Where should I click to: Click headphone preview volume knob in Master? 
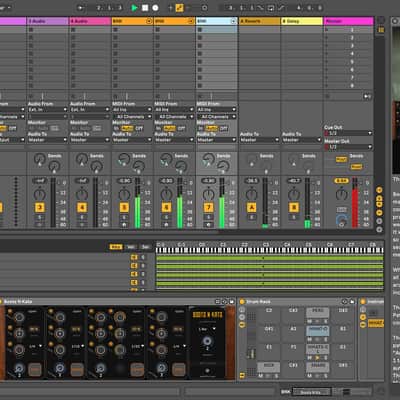point(341,220)
